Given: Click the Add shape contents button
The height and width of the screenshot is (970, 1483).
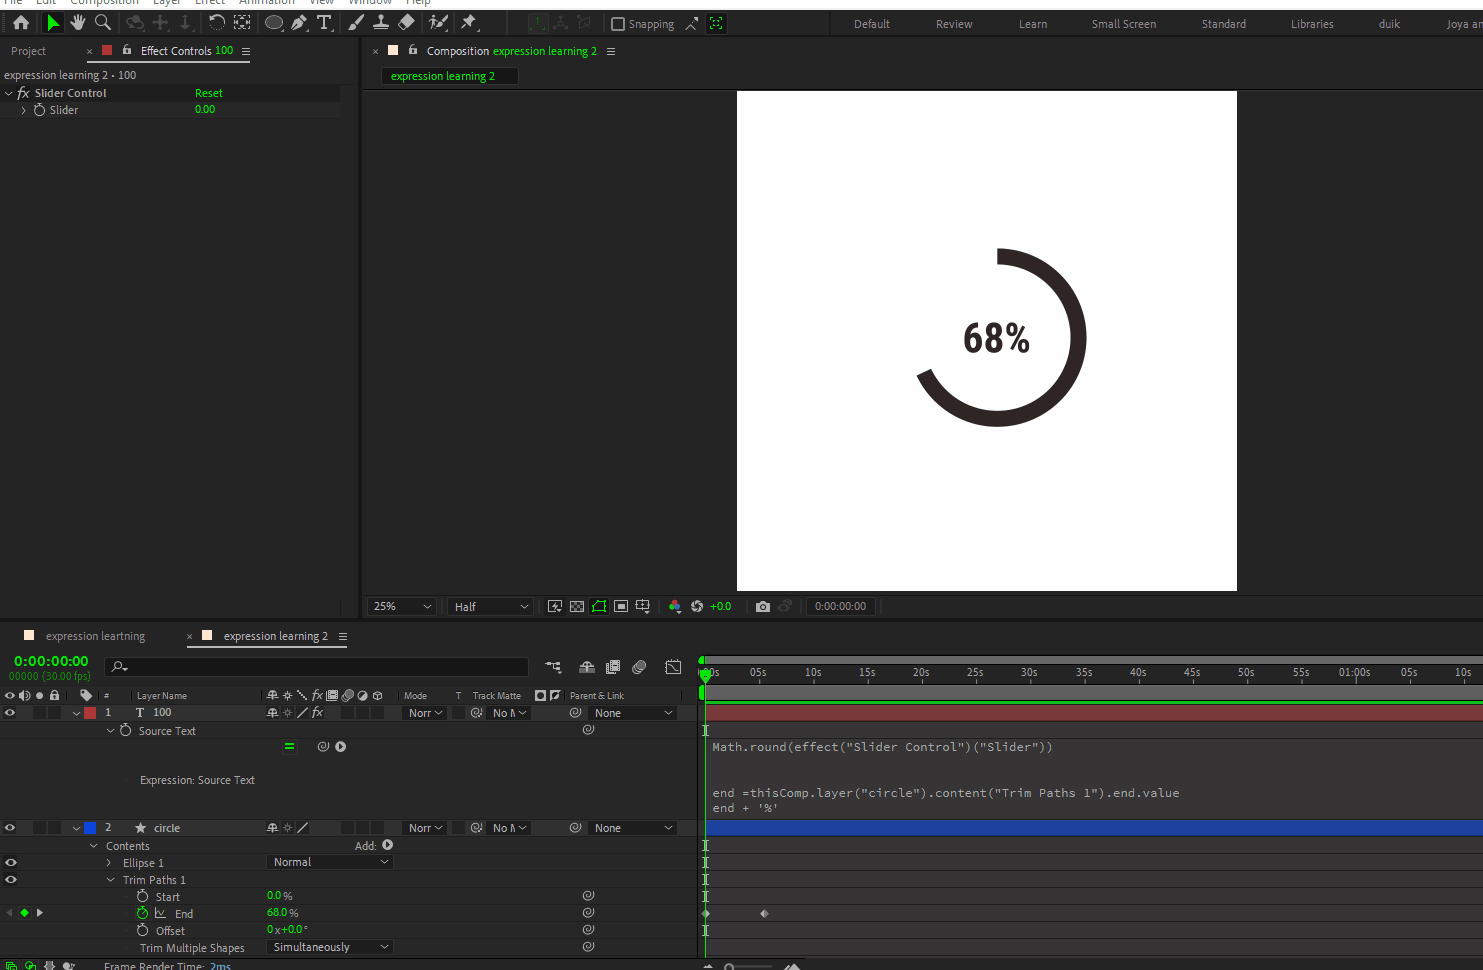Looking at the screenshot, I should (388, 845).
